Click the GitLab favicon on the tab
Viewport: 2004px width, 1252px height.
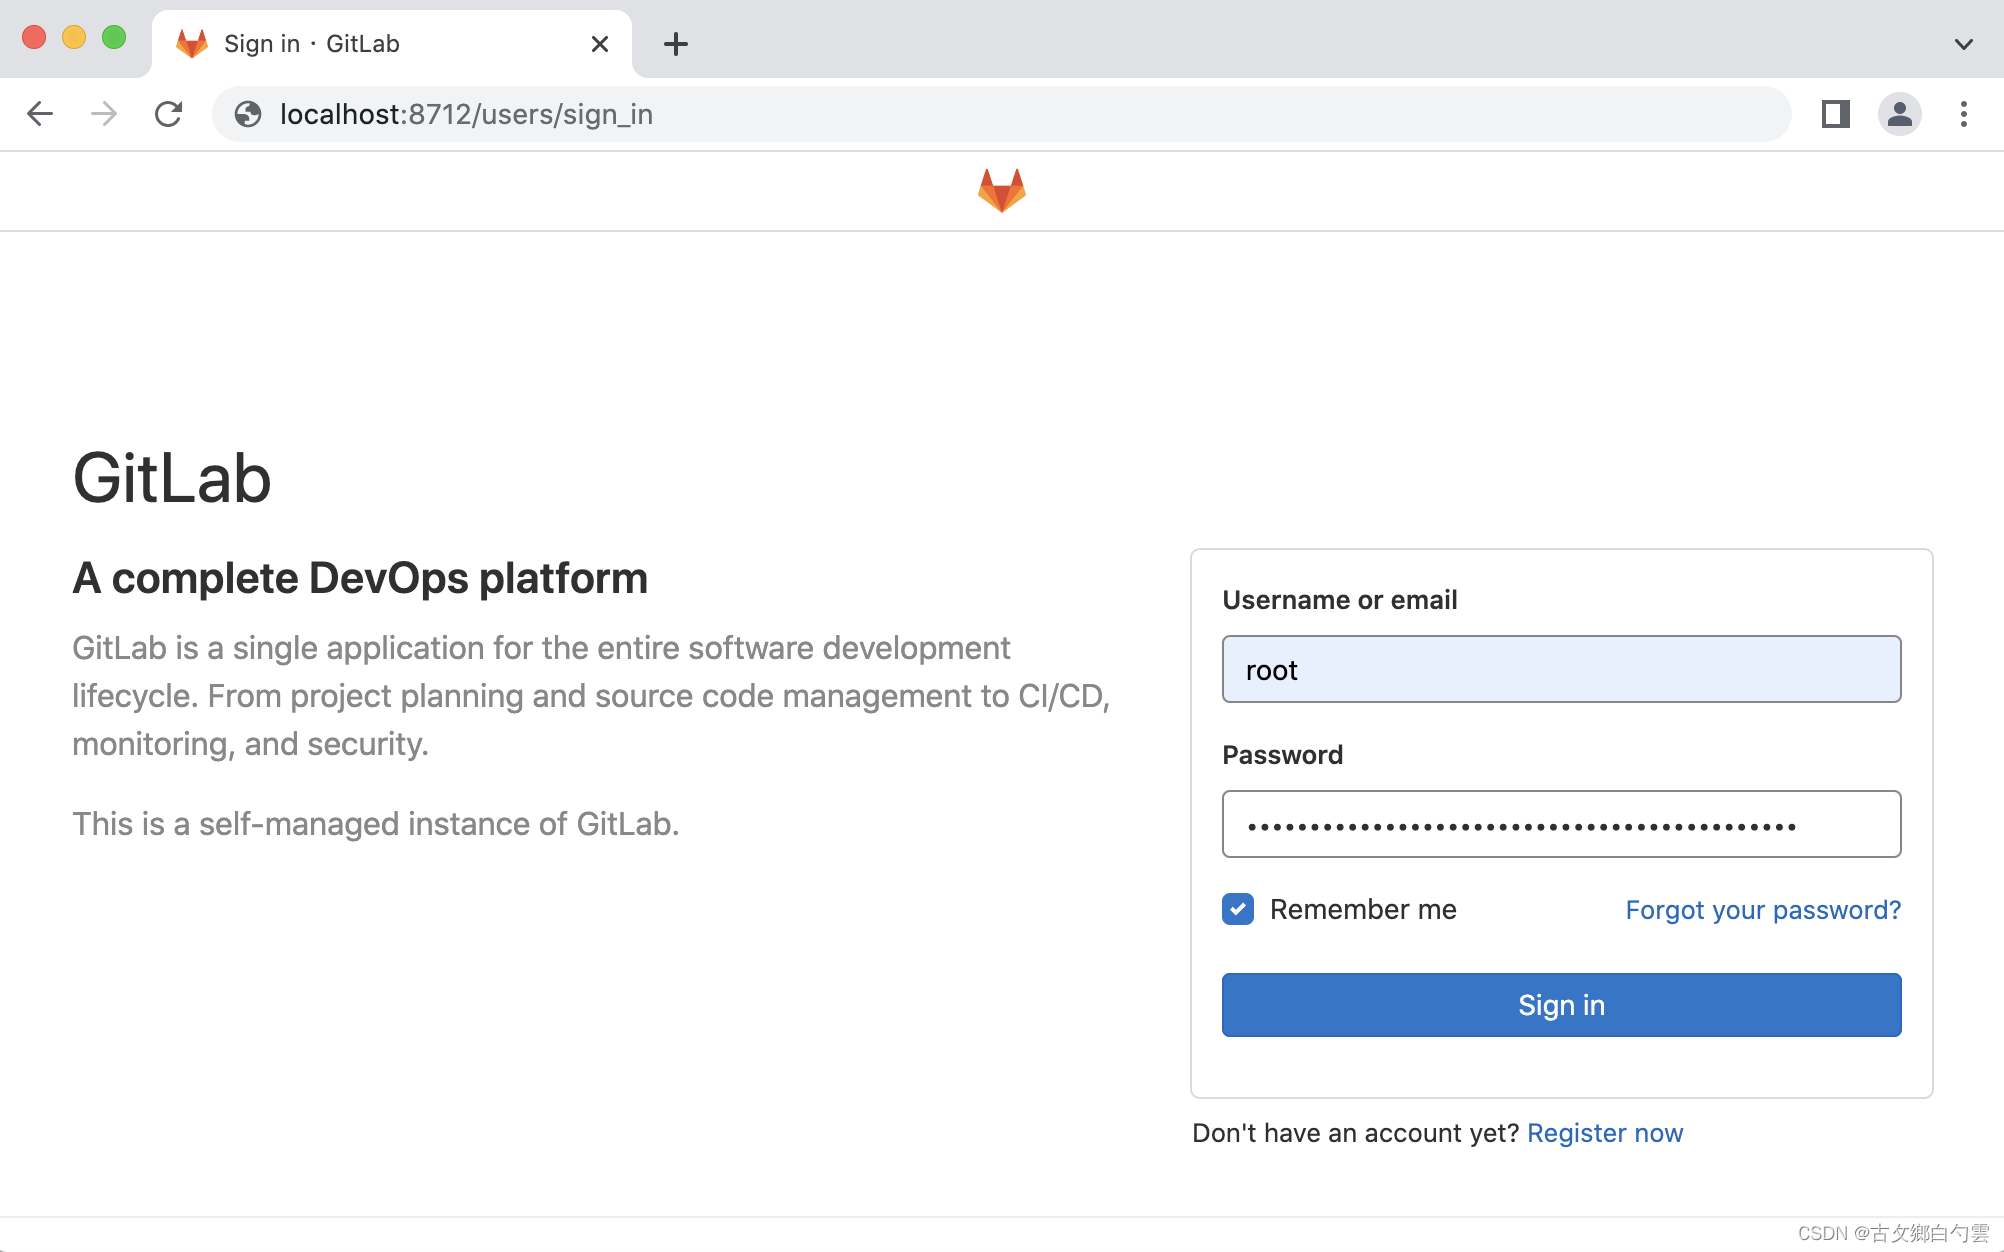(x=191, y=44)
